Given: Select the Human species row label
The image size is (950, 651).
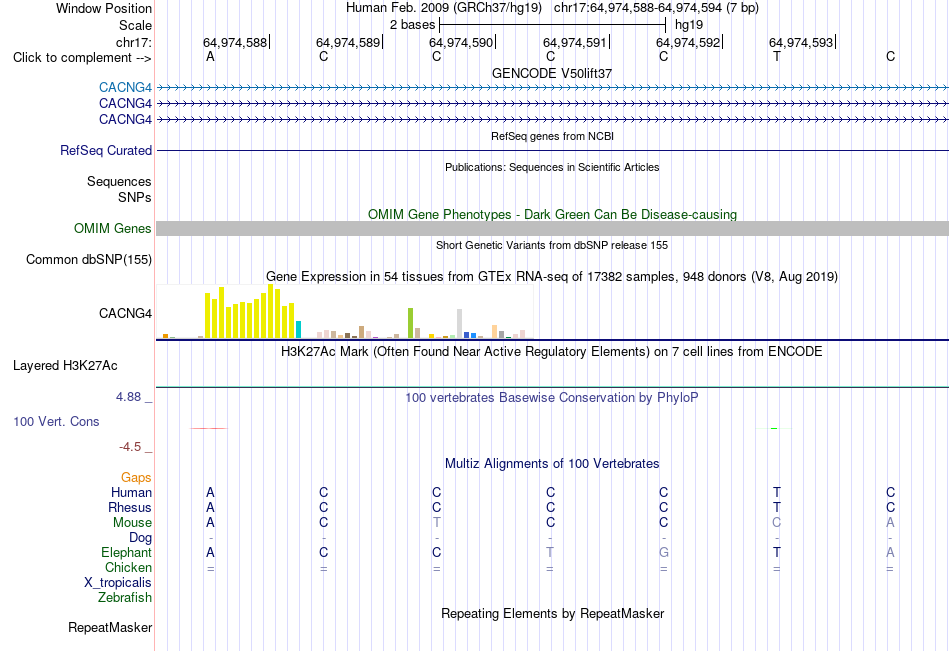Looking at the screenshot, I should tap(131, 492).
